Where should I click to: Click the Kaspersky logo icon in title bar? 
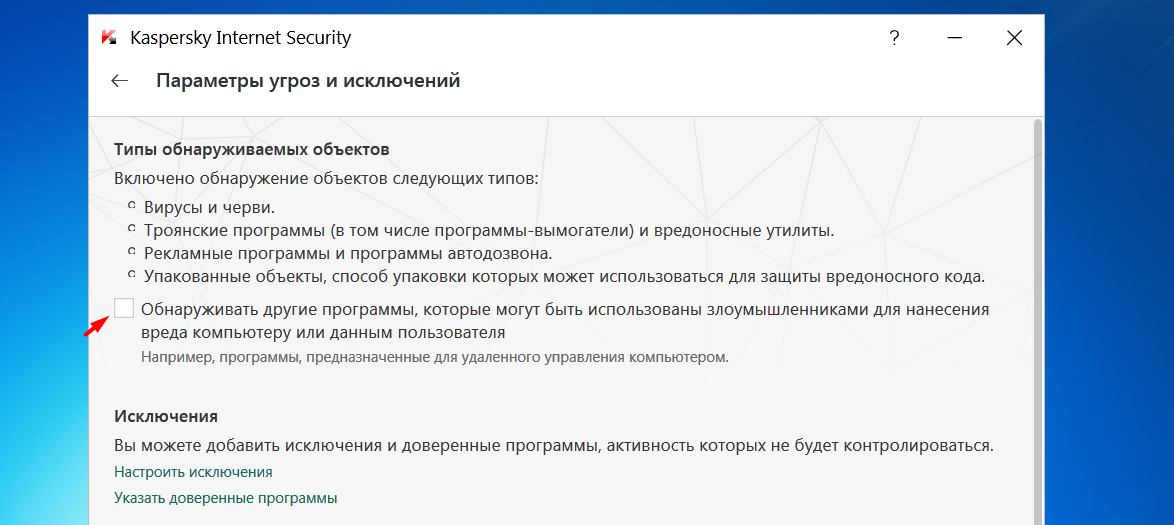pos(109,37)
